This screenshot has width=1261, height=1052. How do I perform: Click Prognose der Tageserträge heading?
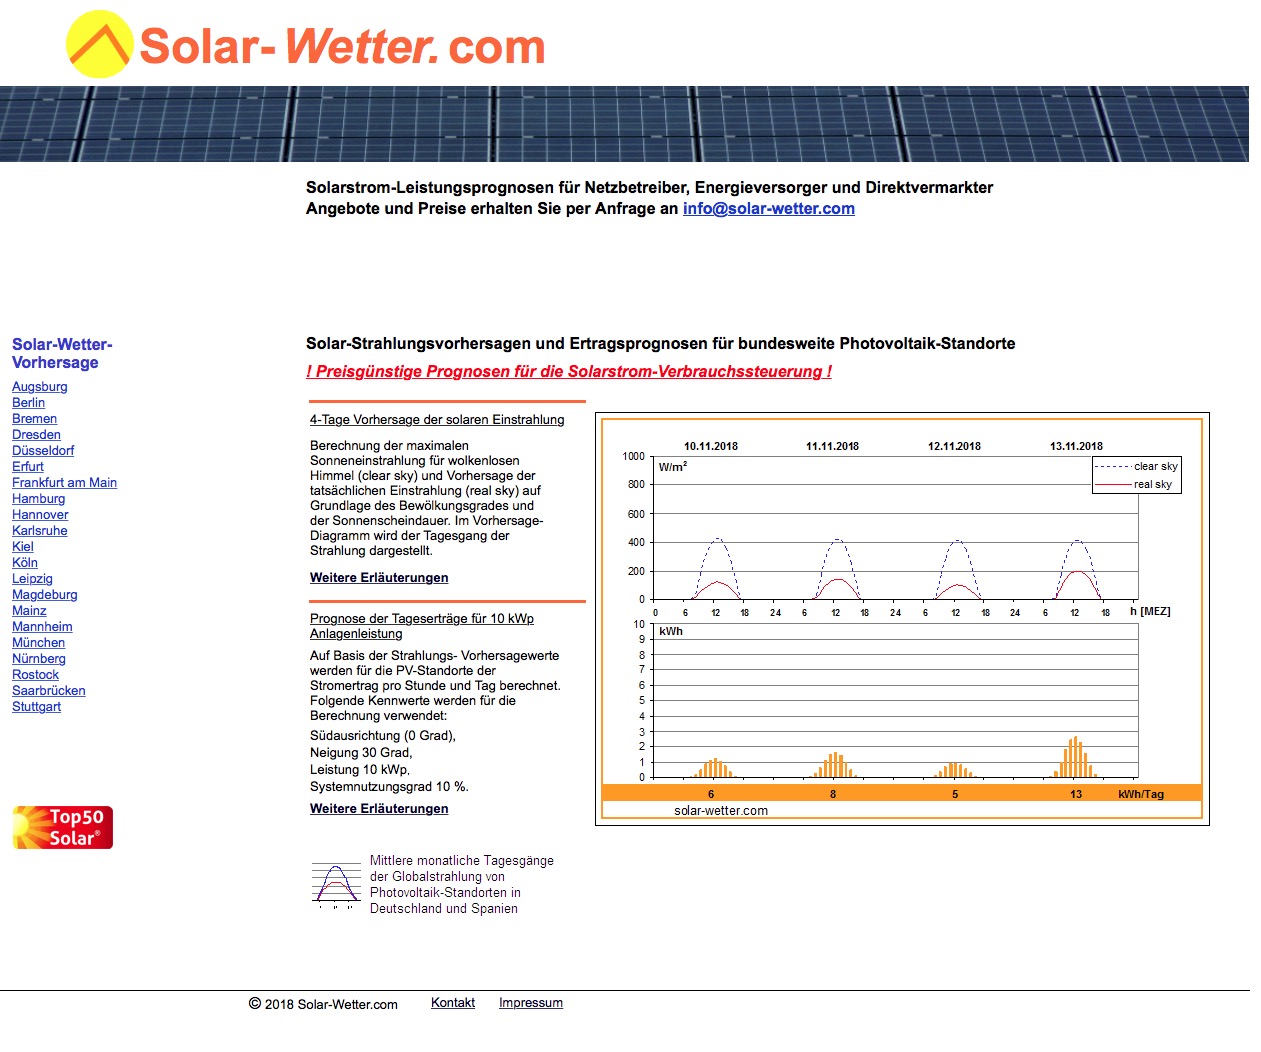(x=422, y=626)
